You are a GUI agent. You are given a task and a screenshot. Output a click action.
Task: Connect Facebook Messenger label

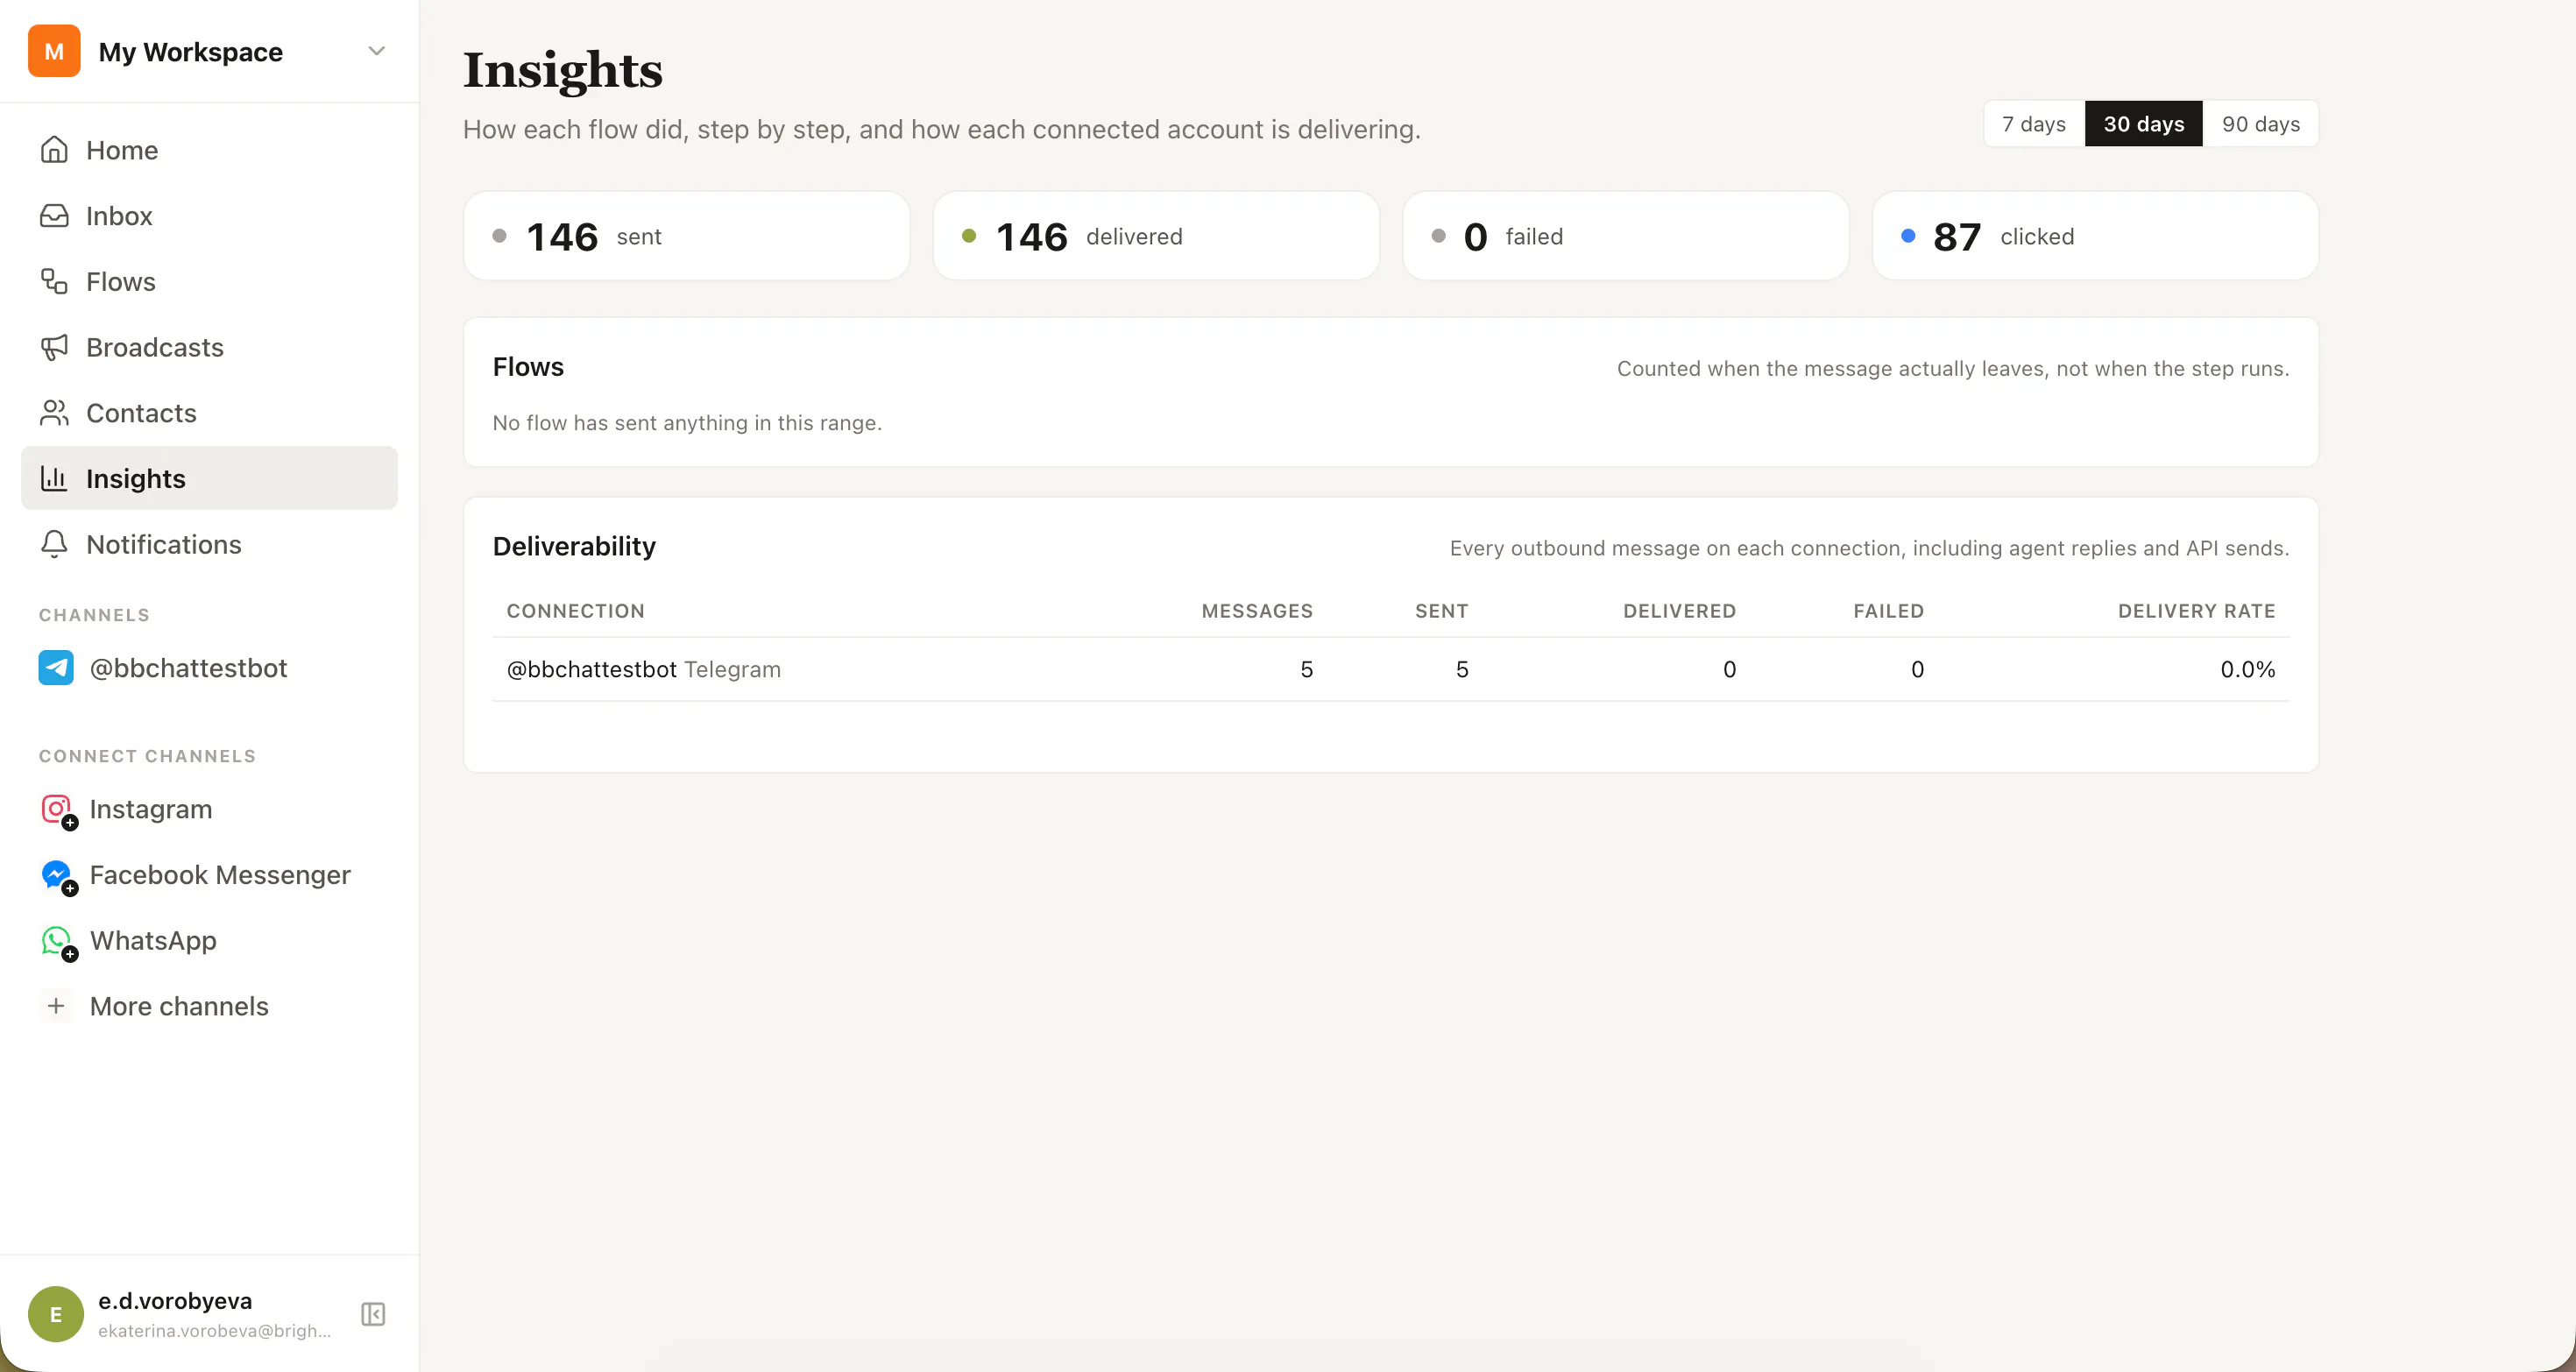[220, 875]
